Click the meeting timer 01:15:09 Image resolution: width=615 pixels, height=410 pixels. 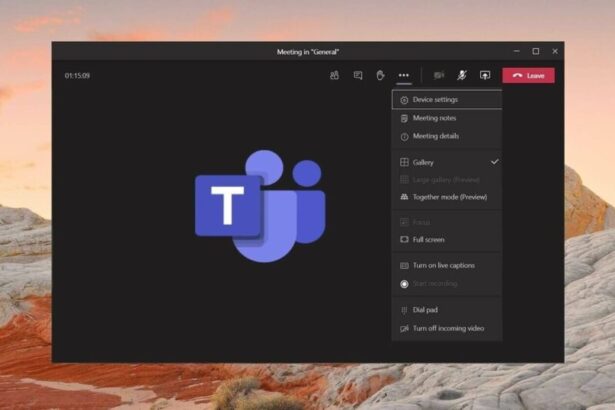(x=77, y=75)
